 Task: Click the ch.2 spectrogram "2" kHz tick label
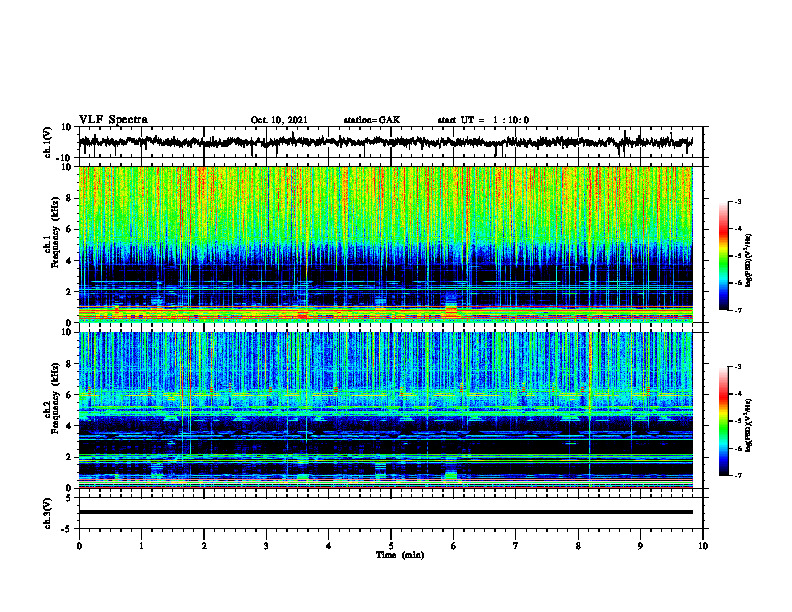tap(69, 457)
